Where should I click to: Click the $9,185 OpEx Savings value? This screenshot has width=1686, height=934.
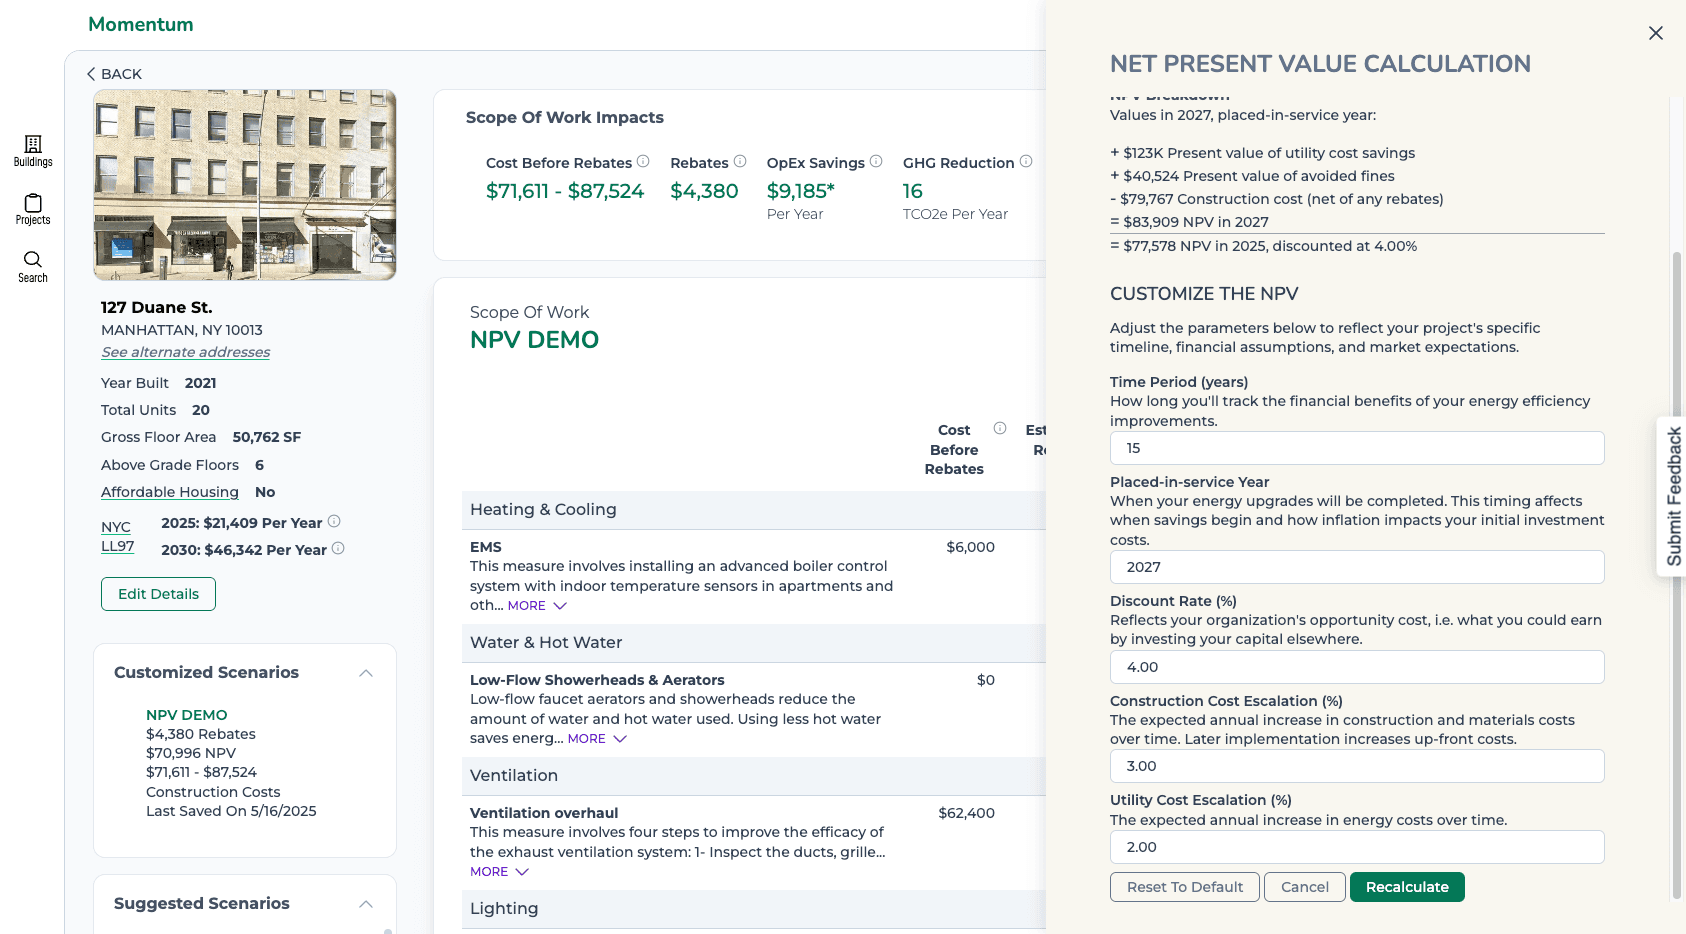[801, 191]
